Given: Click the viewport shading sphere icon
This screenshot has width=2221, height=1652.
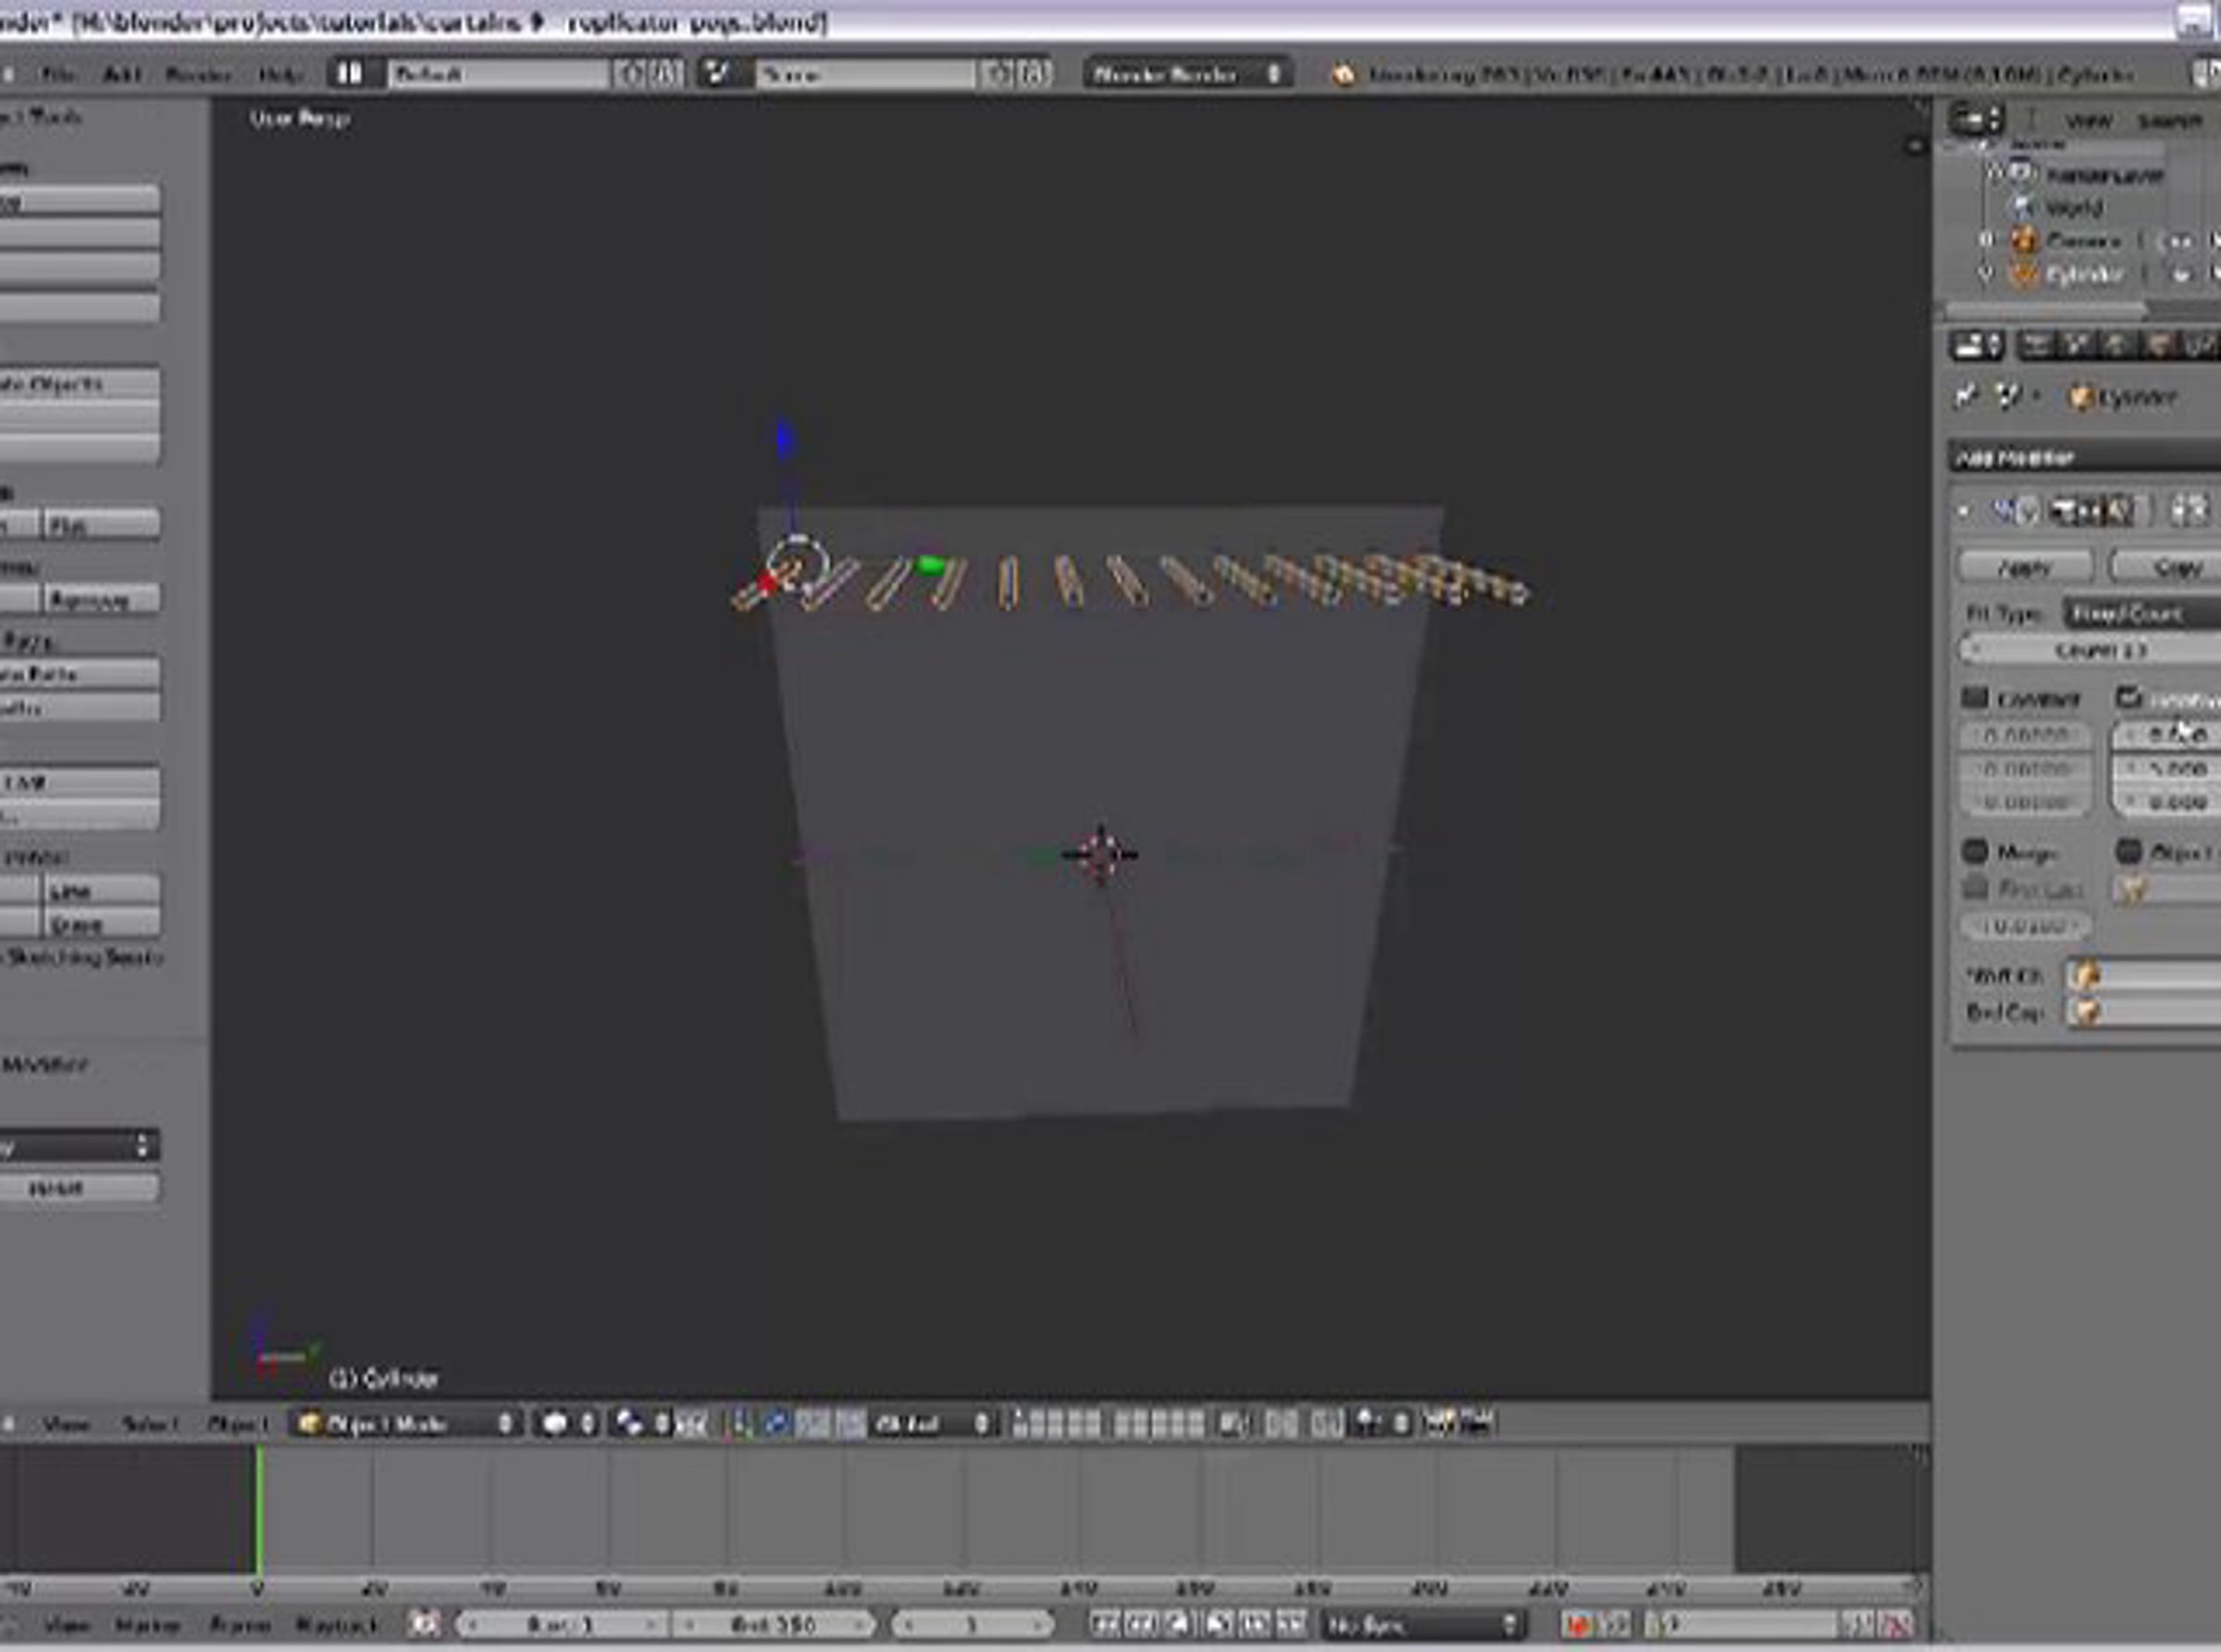Looking at the screenshot, I should 554,1423.
